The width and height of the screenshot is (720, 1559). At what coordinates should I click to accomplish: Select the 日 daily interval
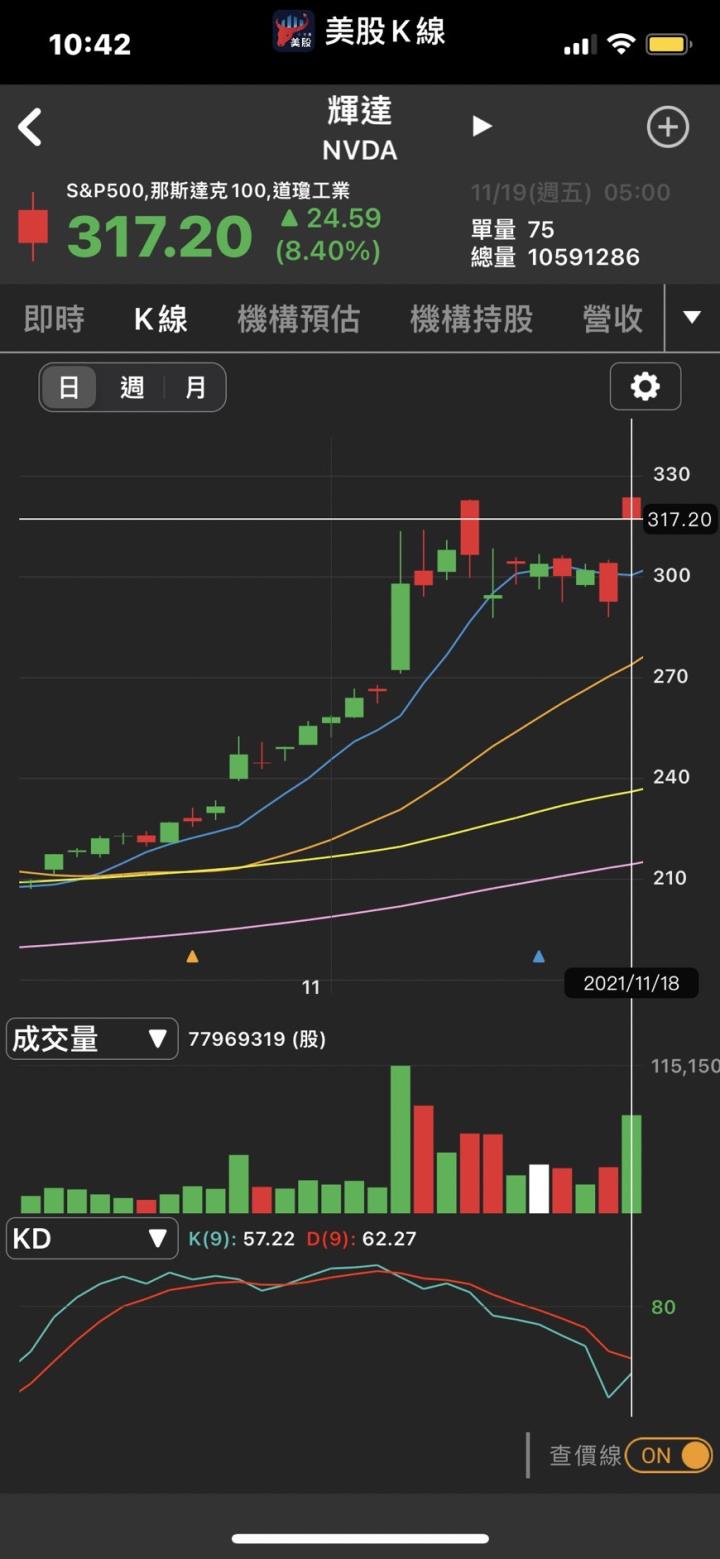click(69, 387)
